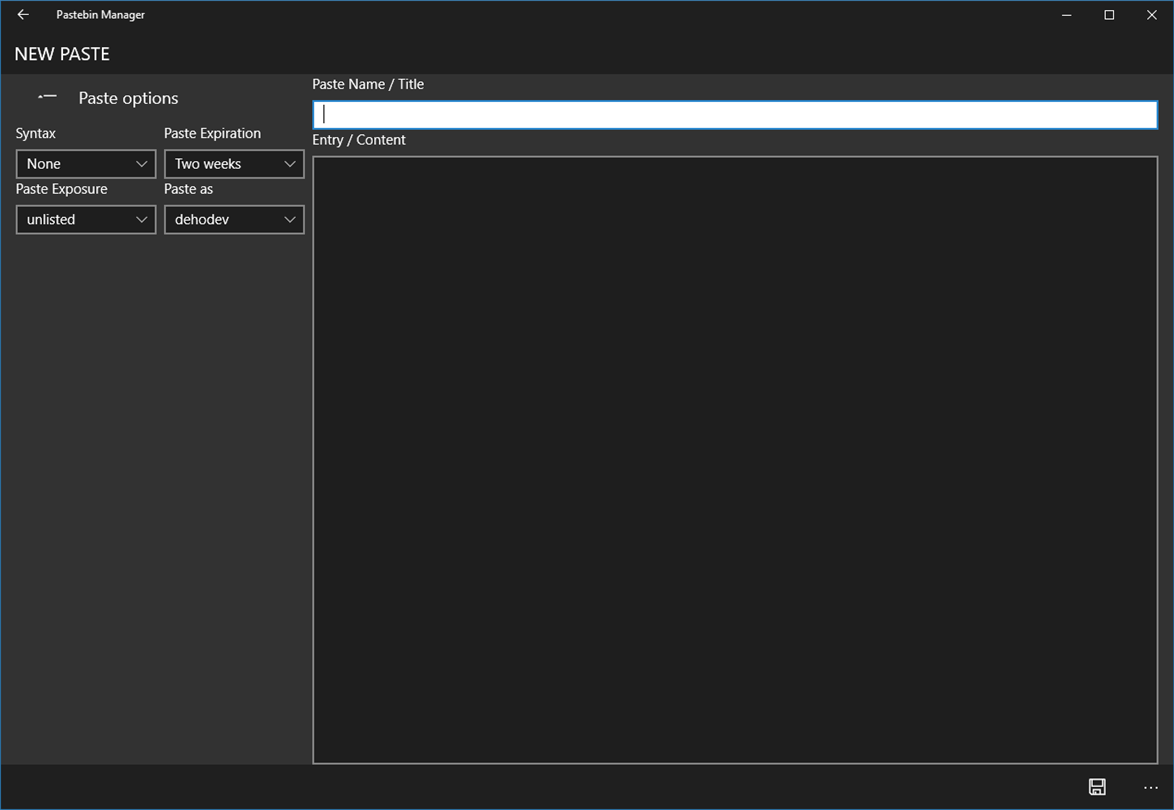Click the Paste as label
This screenshot has height=810, width=1174.
pyautogui.click(x=189, y=189)
